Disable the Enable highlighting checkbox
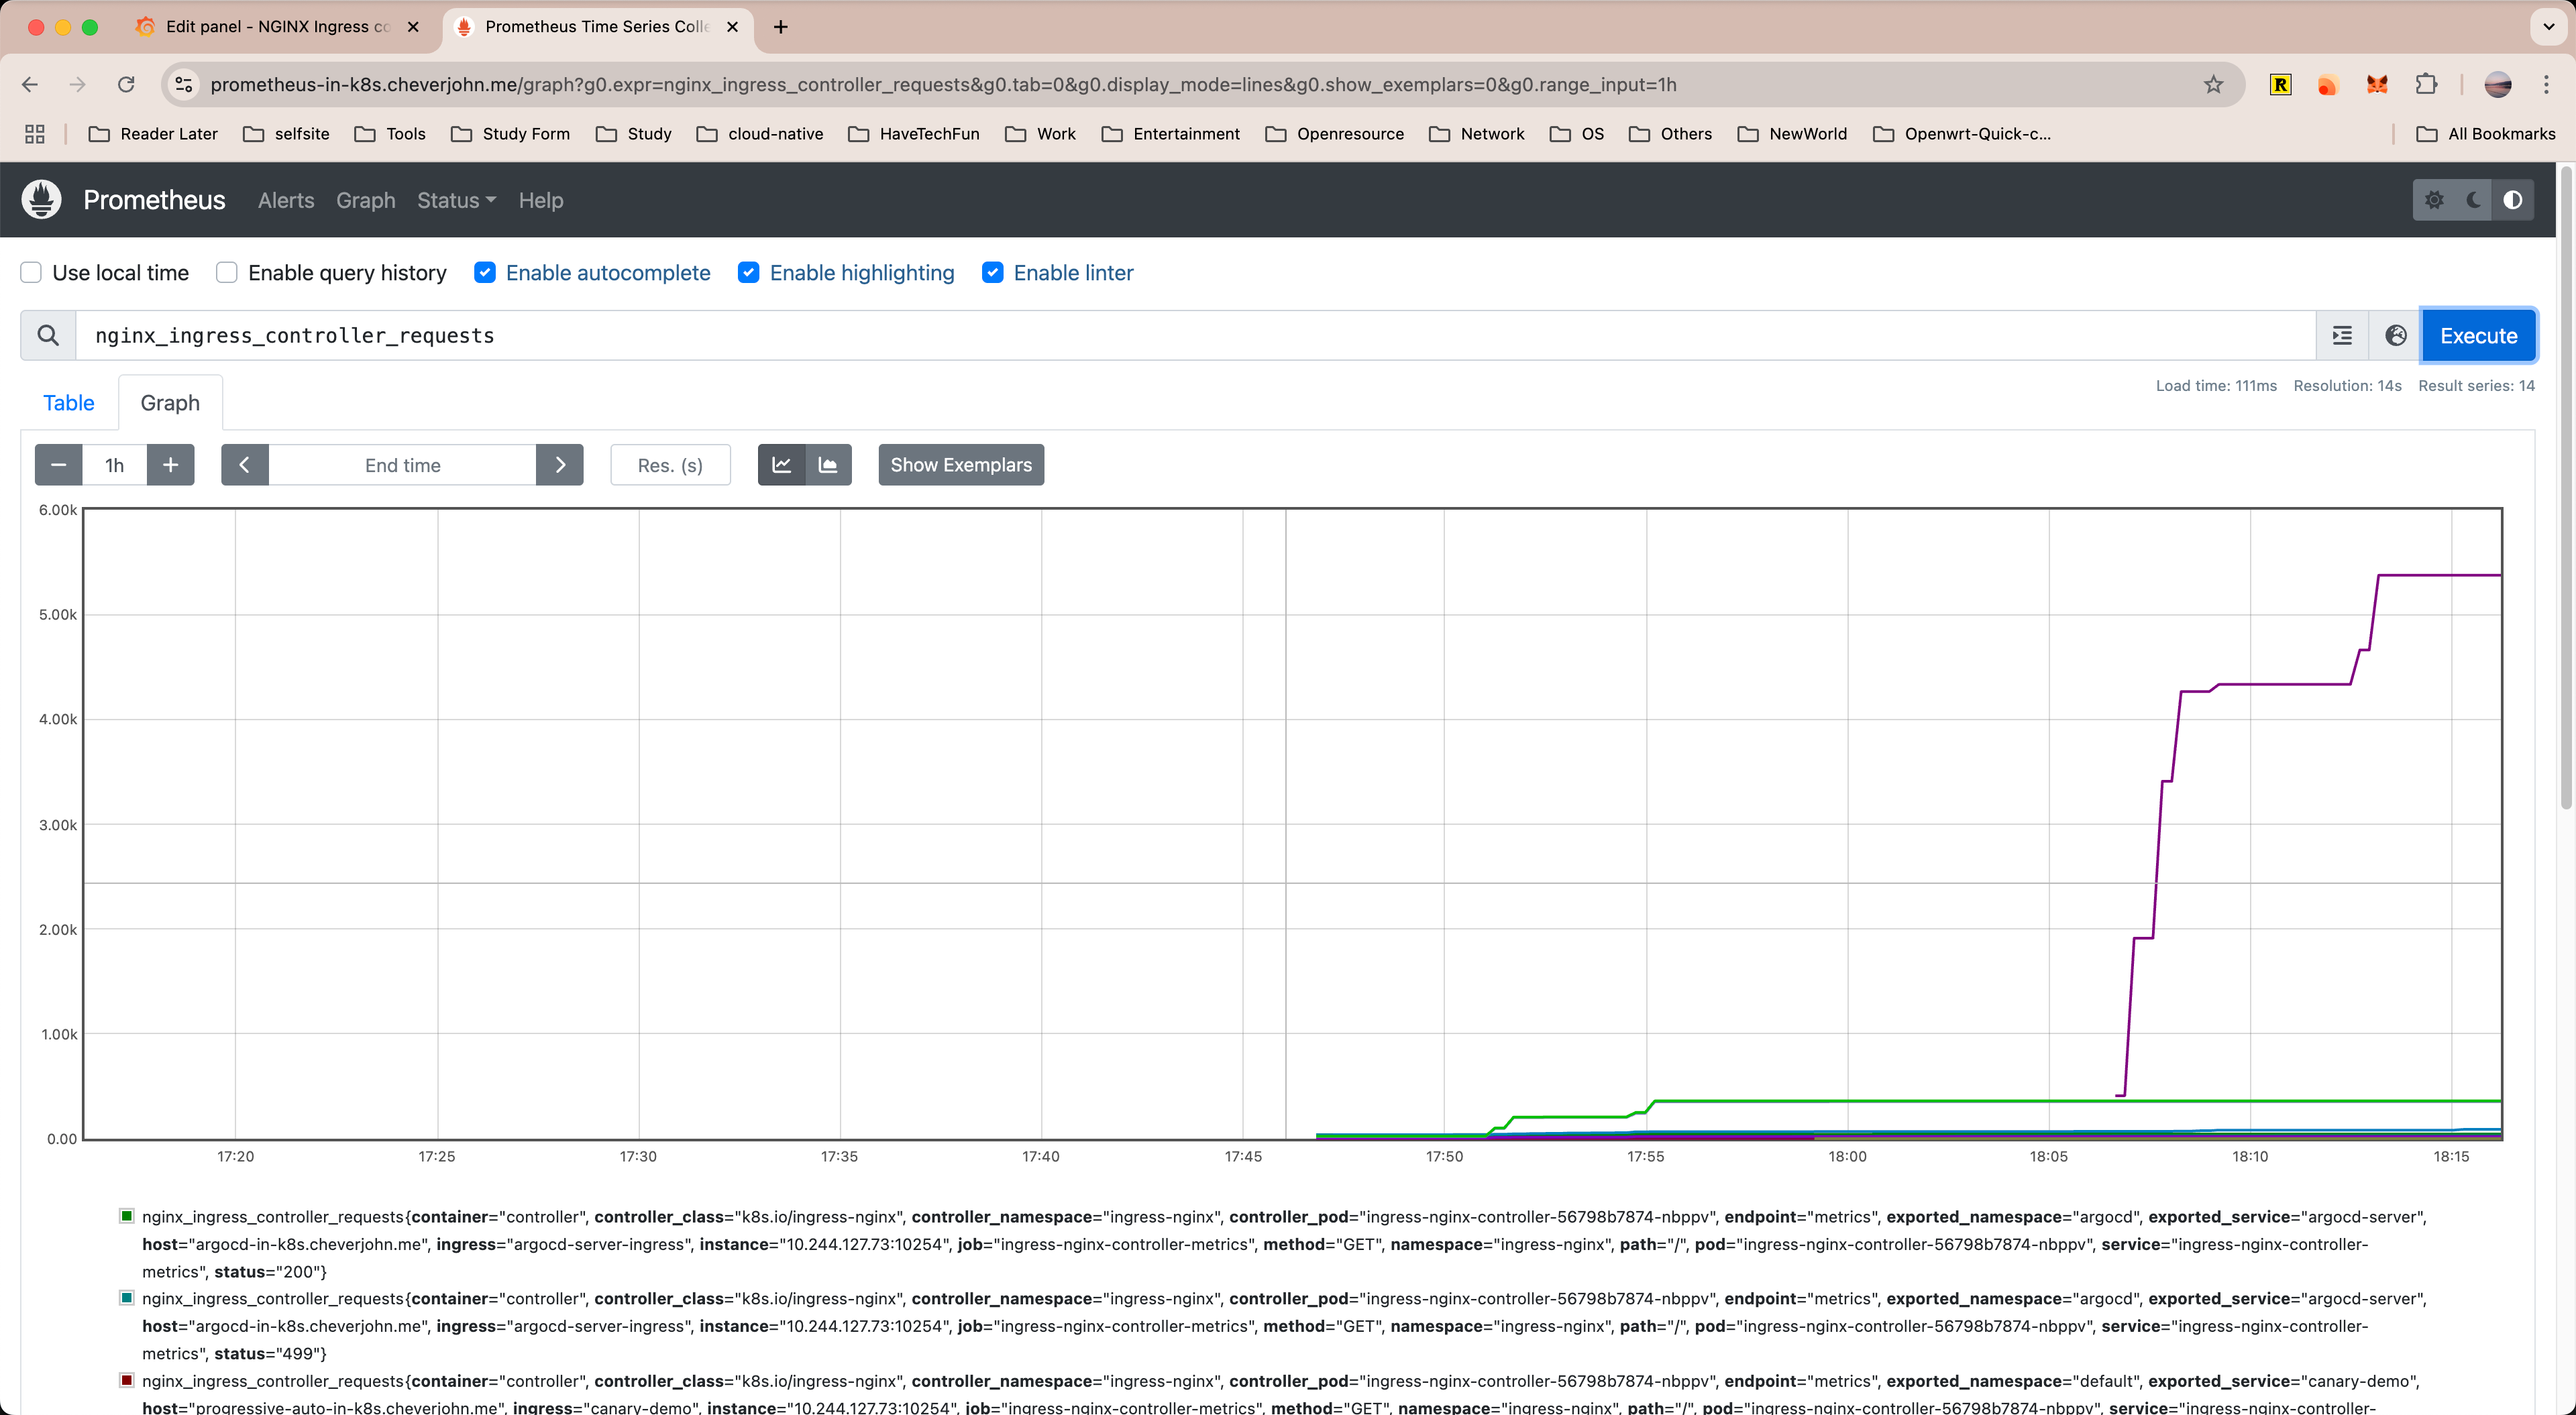 749,273
